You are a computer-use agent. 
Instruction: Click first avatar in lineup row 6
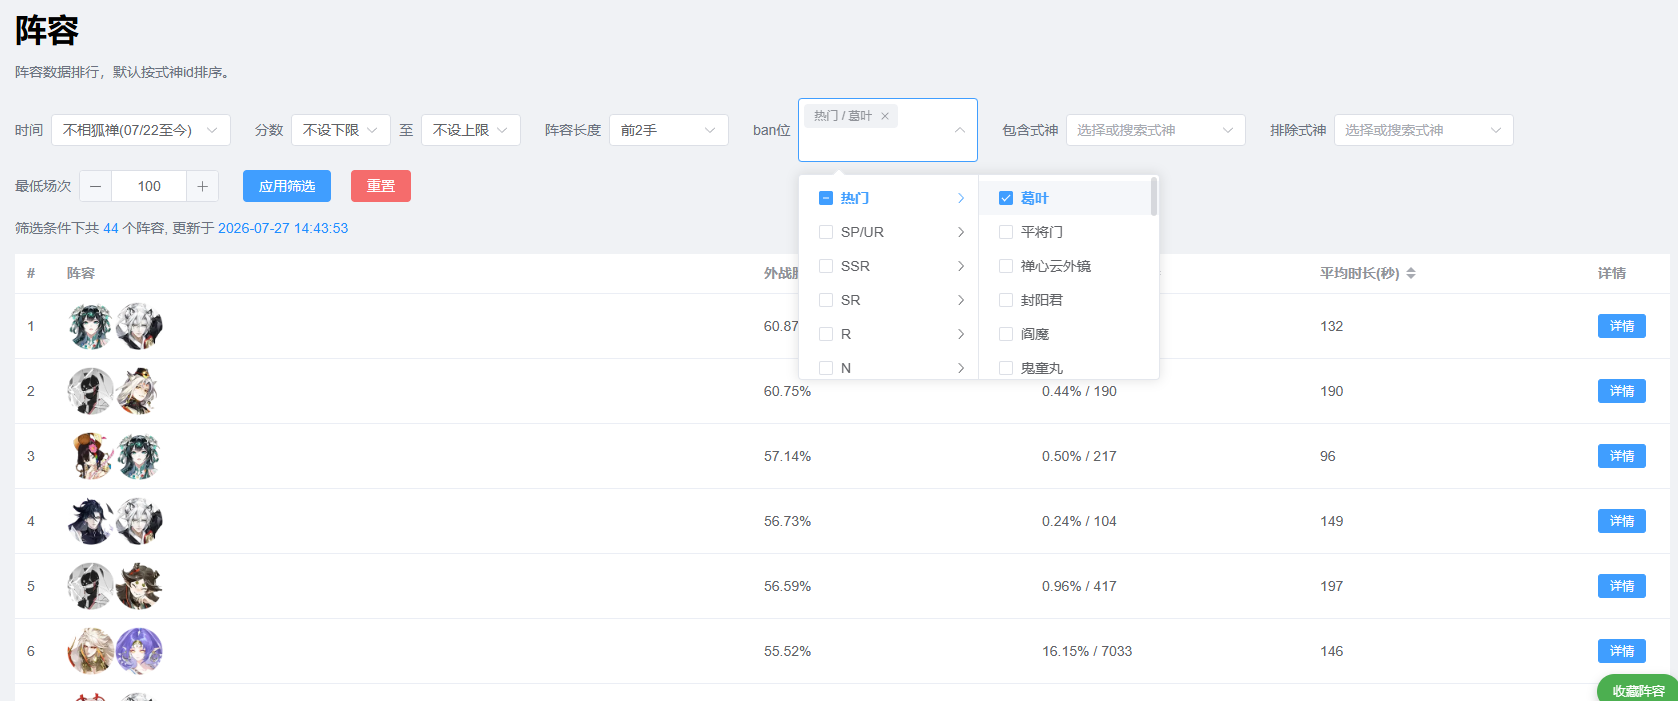pos(90,651)
